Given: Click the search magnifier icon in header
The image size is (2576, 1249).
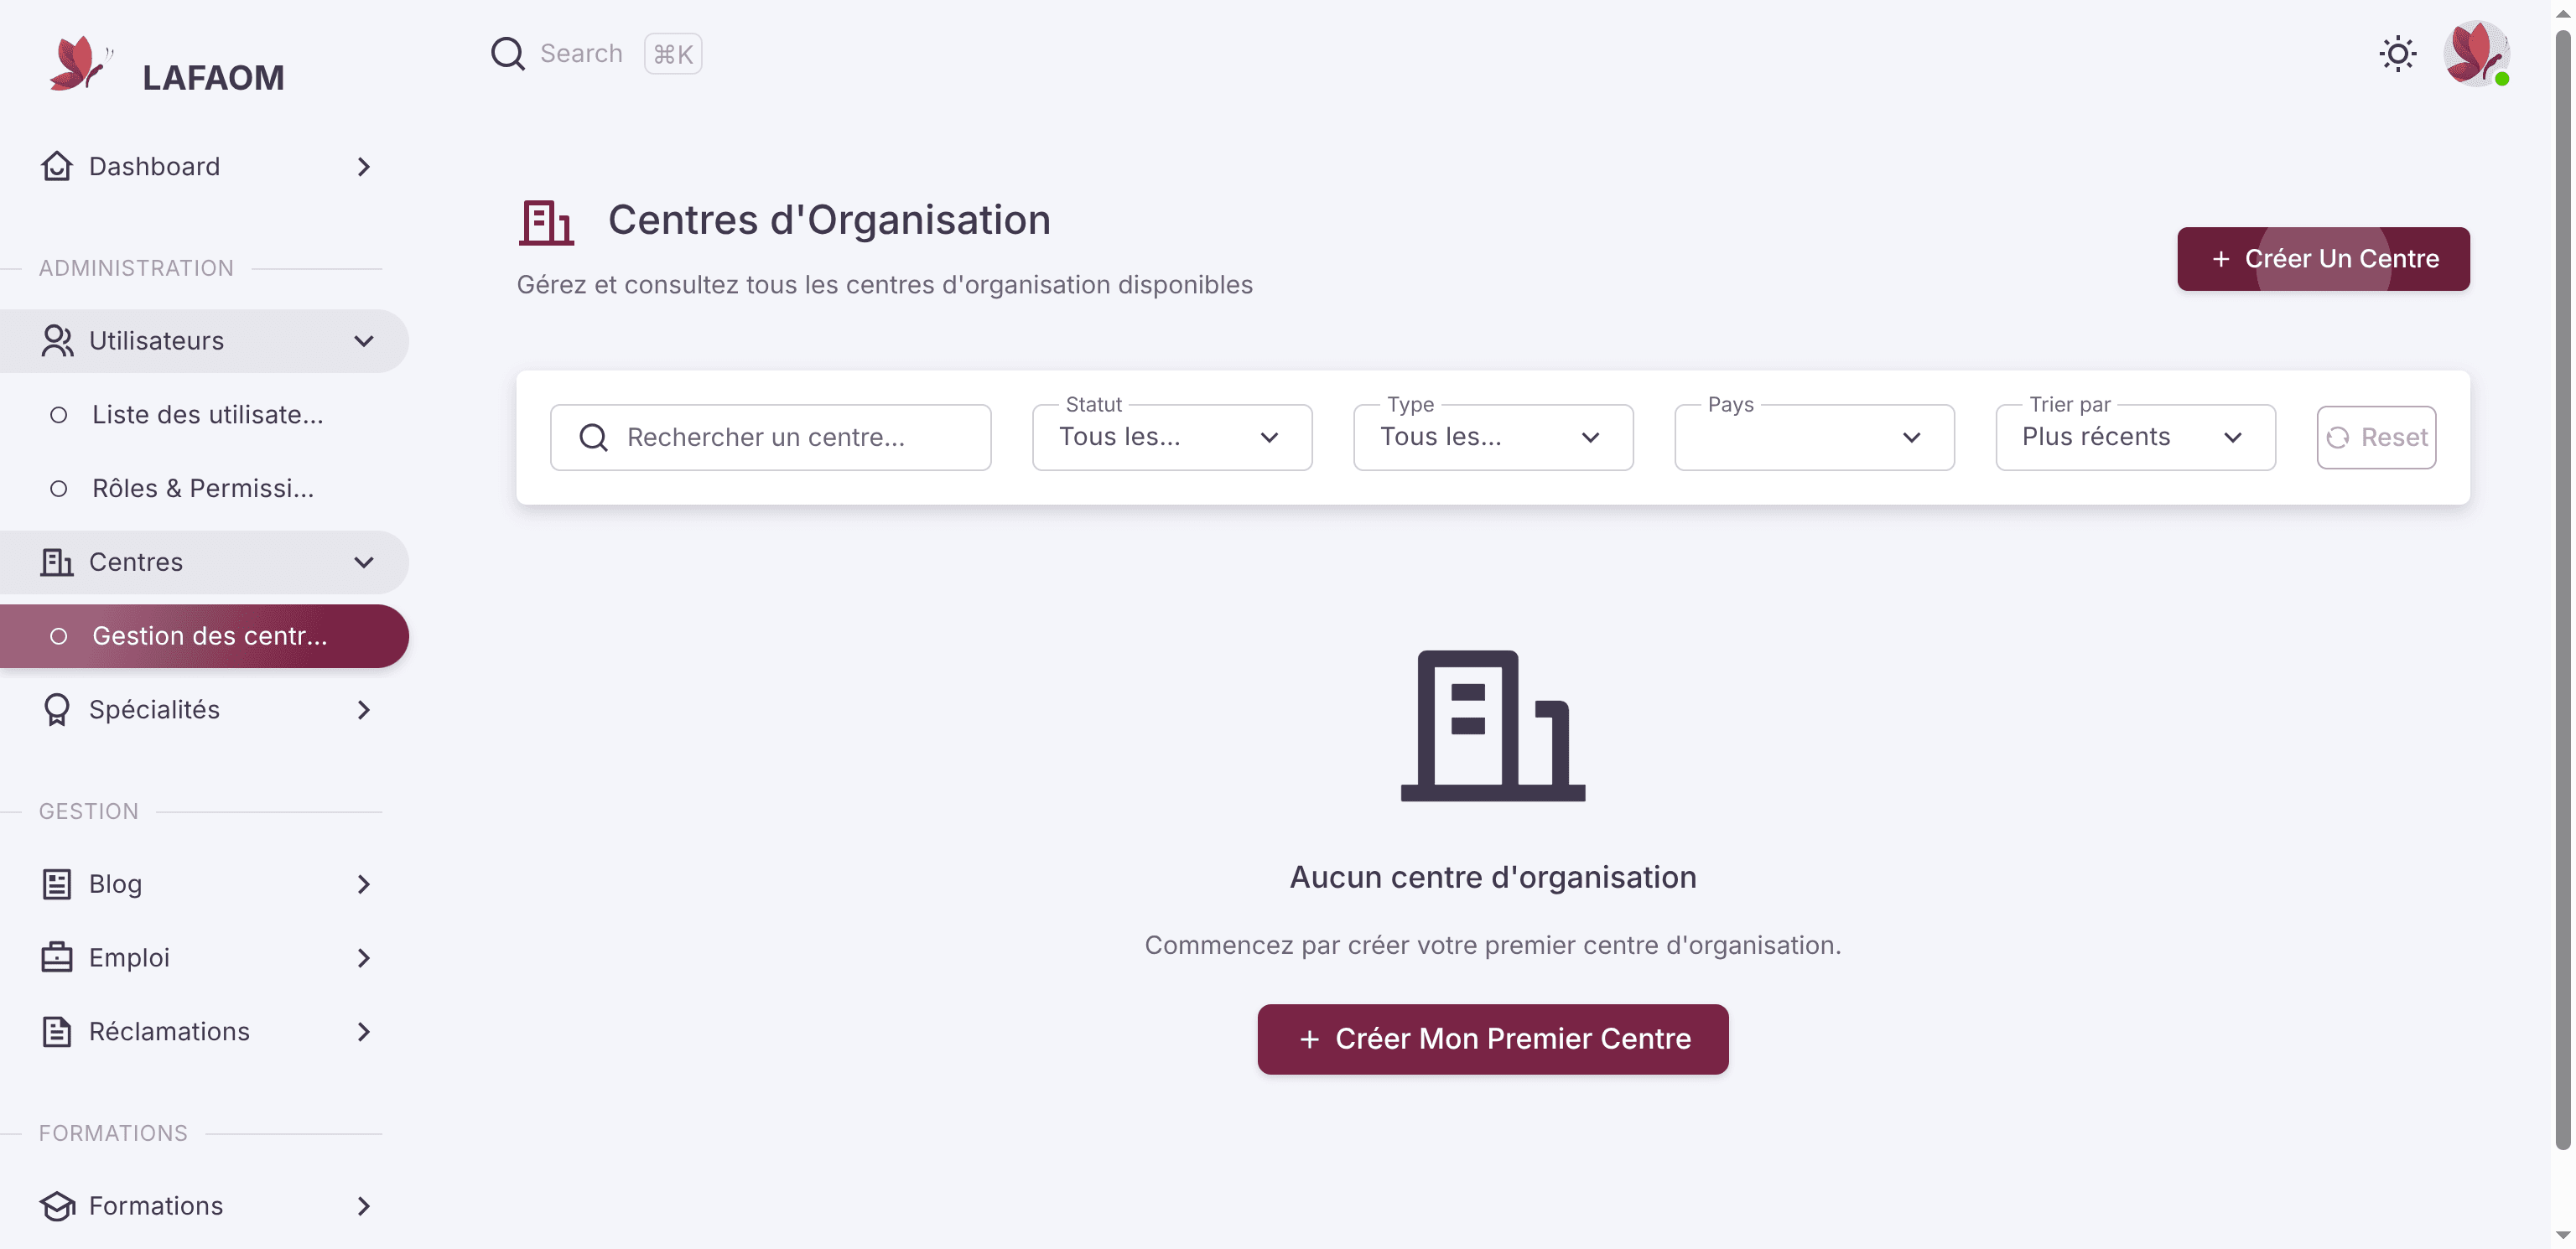Looking at the screenshot, I should pos(507,54).
